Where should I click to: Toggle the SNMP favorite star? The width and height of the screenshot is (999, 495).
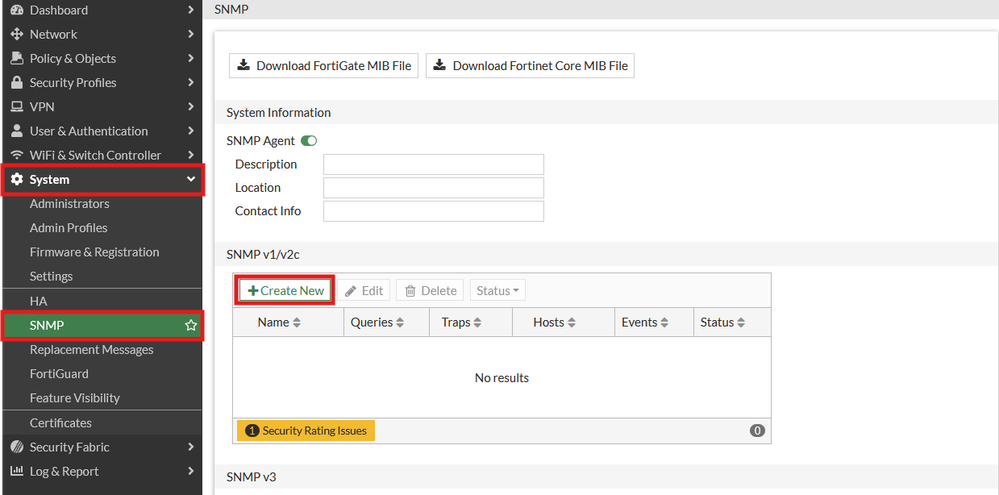[x=191, y=325]
